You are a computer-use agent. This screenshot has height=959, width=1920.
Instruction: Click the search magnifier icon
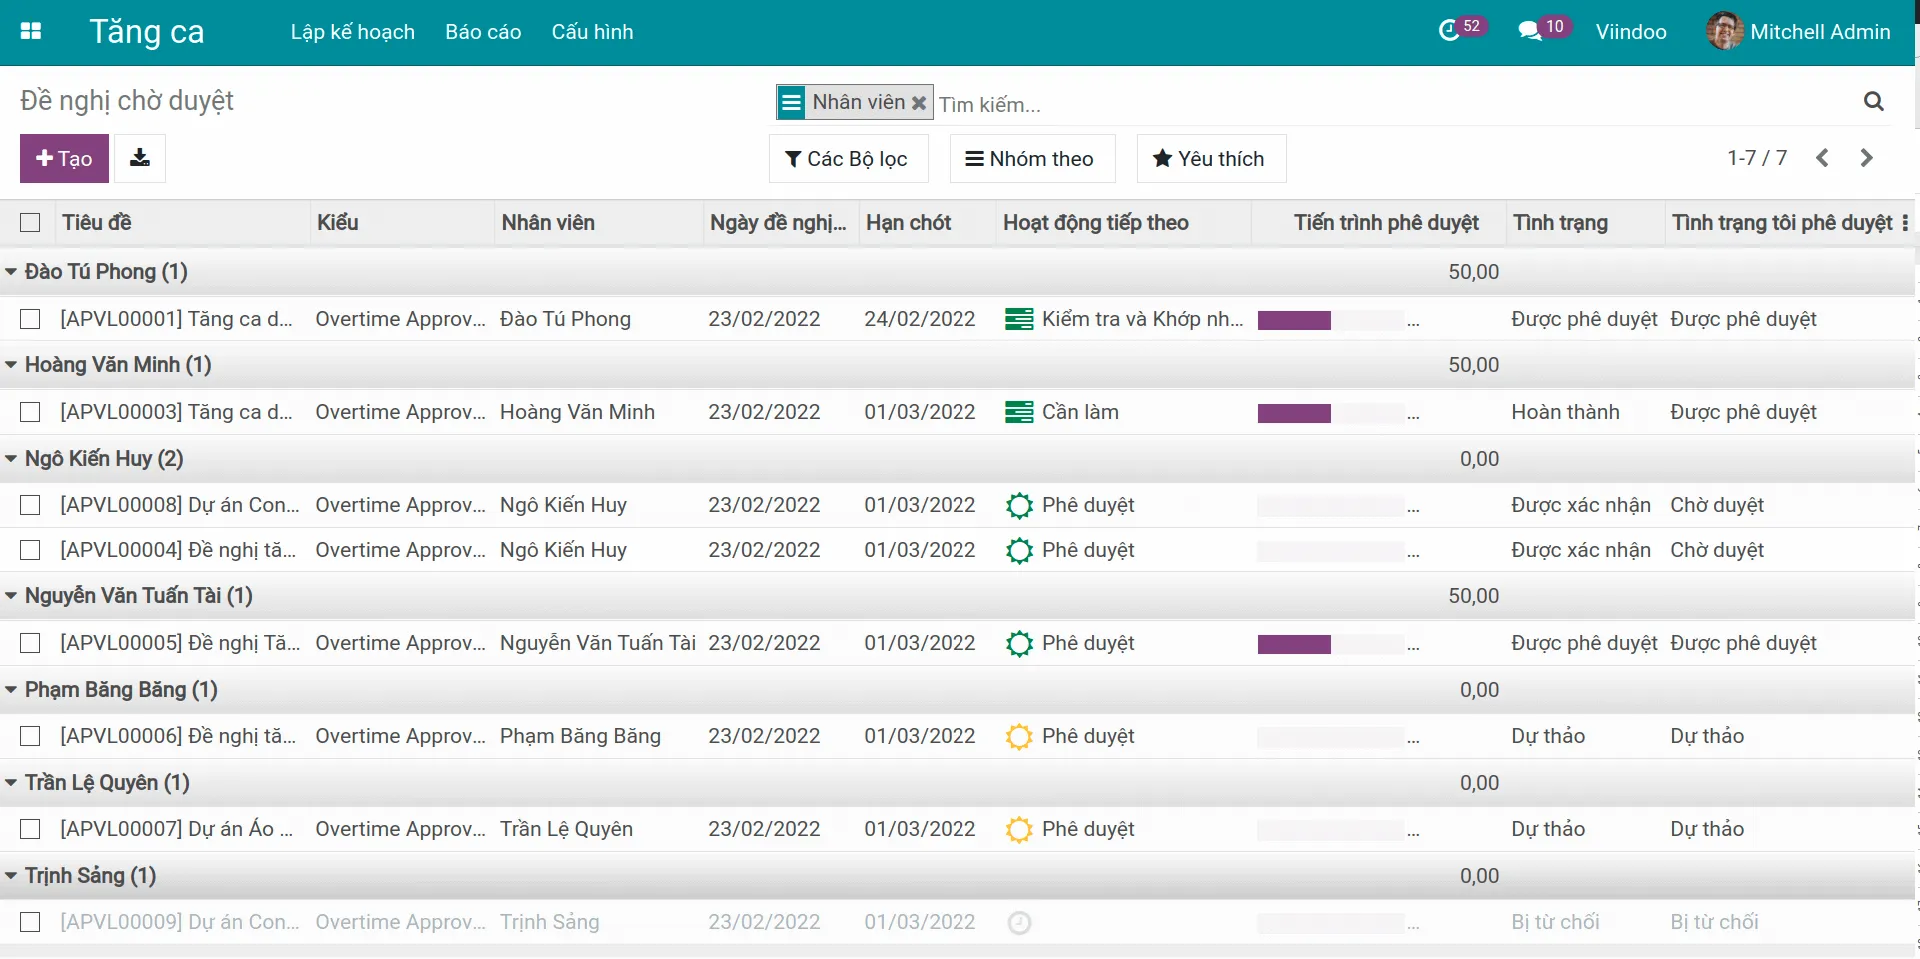(1874, 101)
